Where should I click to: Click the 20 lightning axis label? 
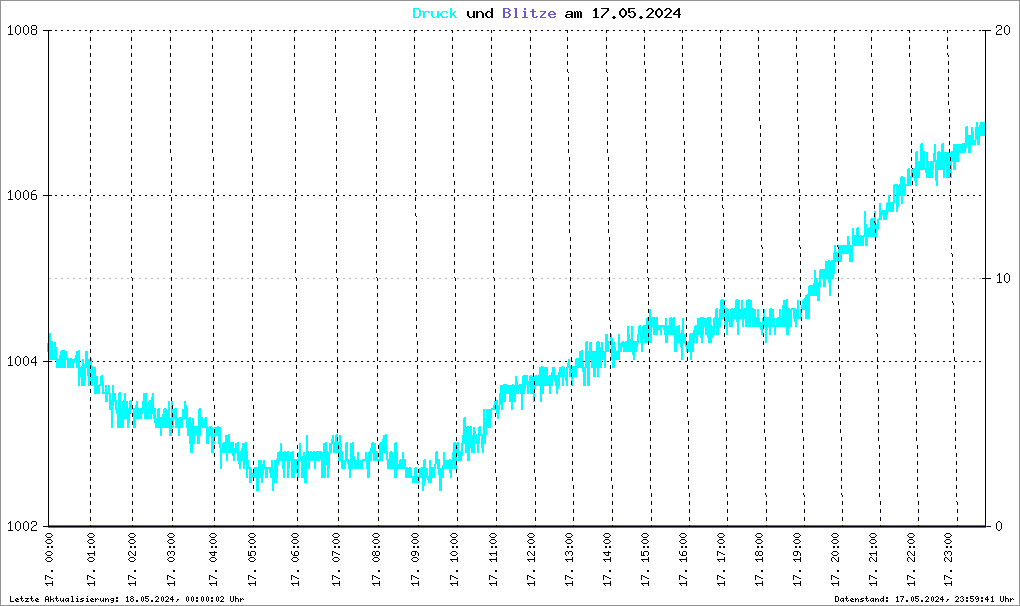pos(1003,30)
